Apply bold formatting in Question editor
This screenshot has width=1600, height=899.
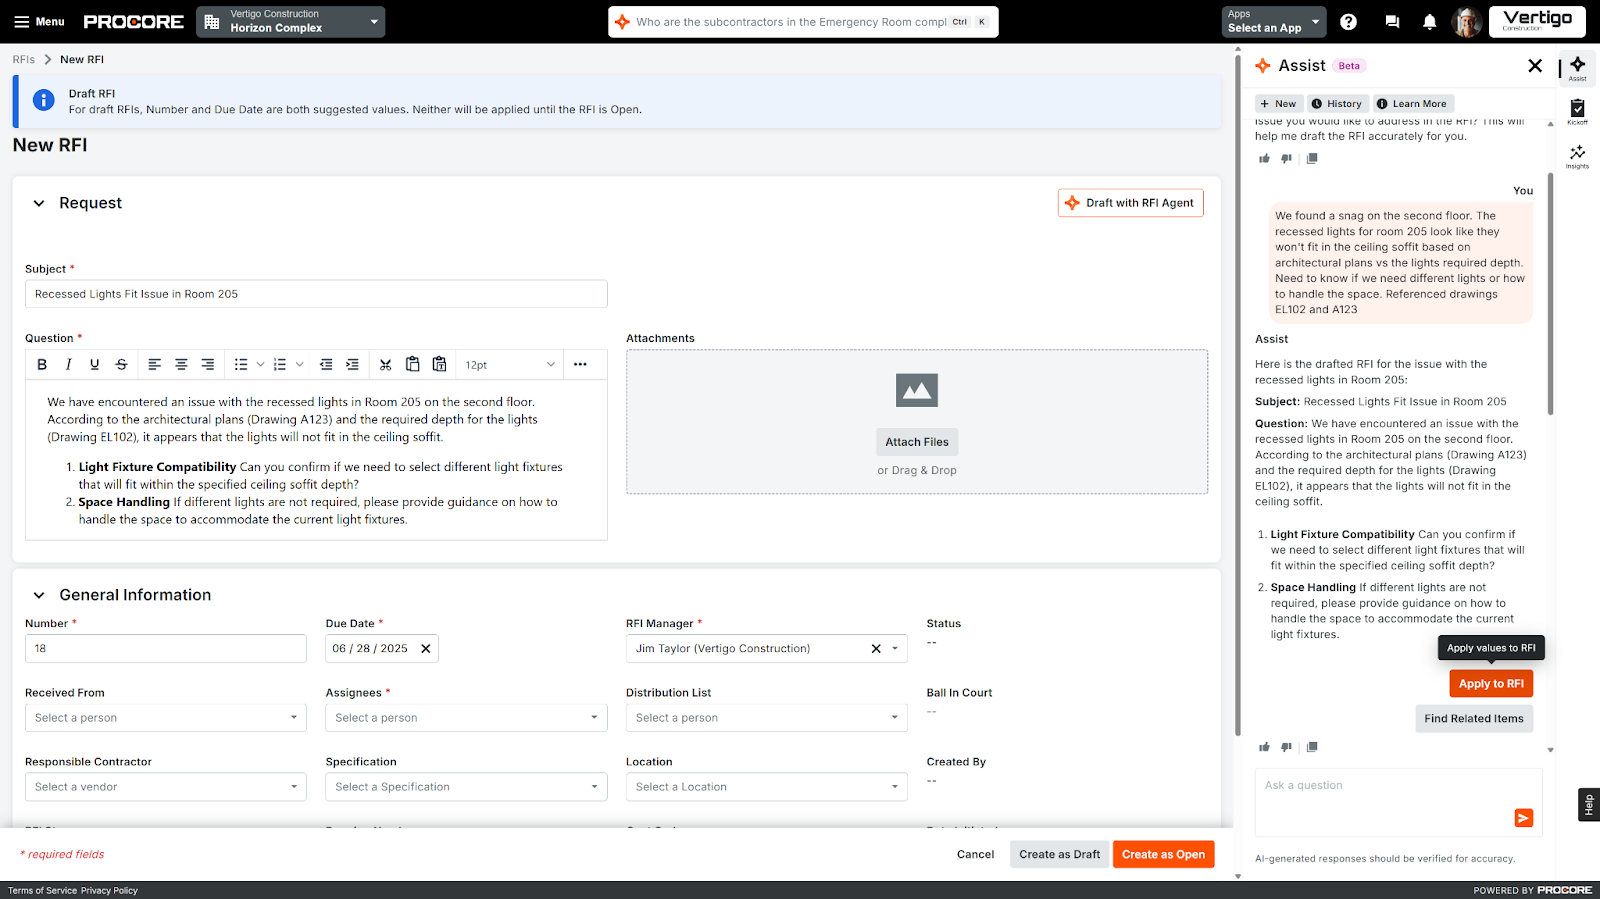(42, 365)
